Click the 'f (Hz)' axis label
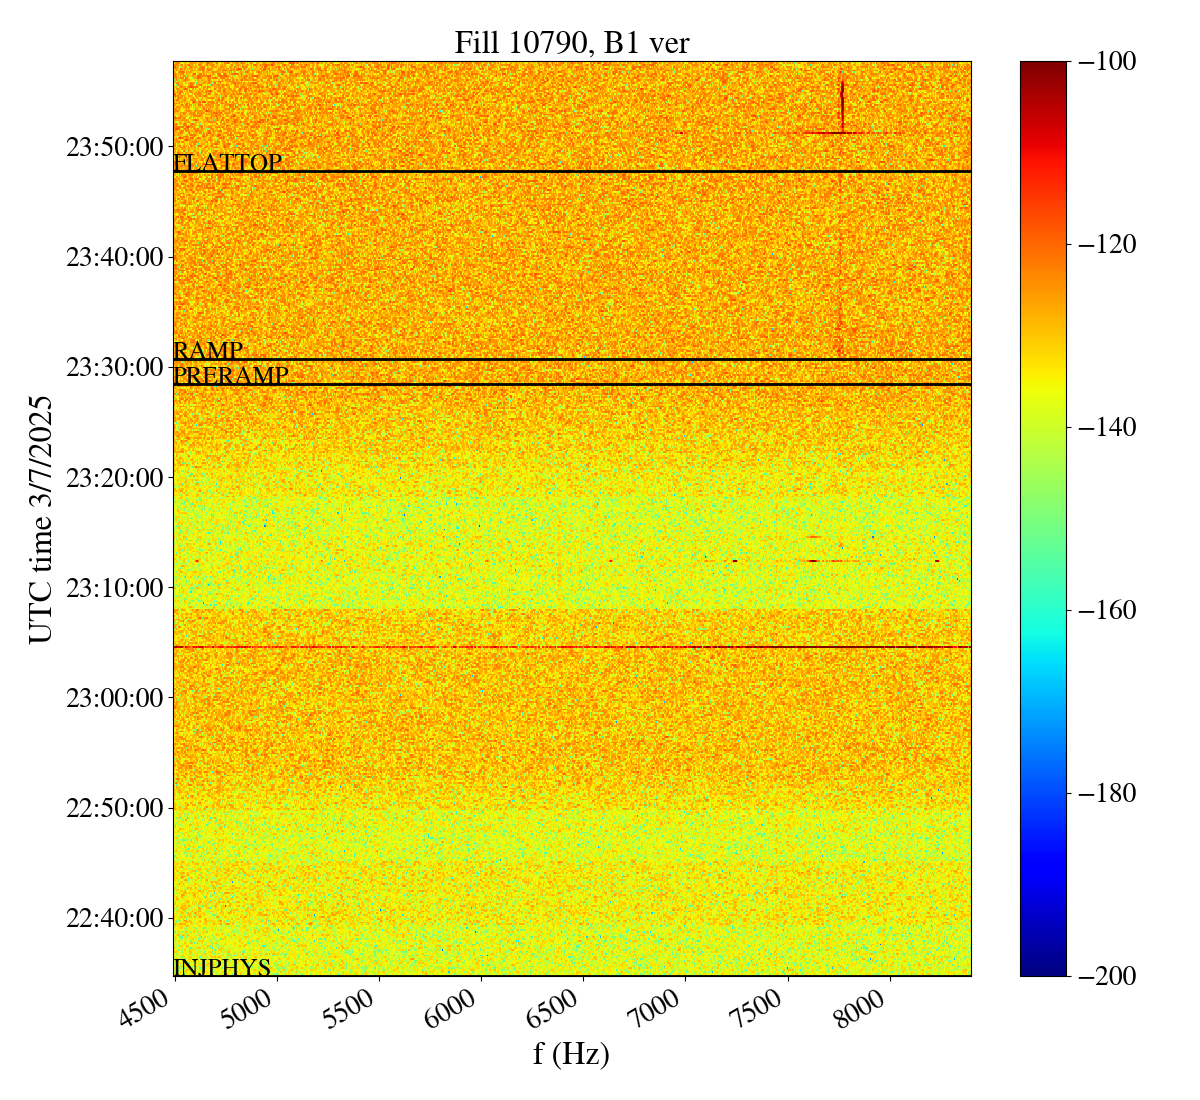The image size is (1200, 1100). pos(571,1053)
